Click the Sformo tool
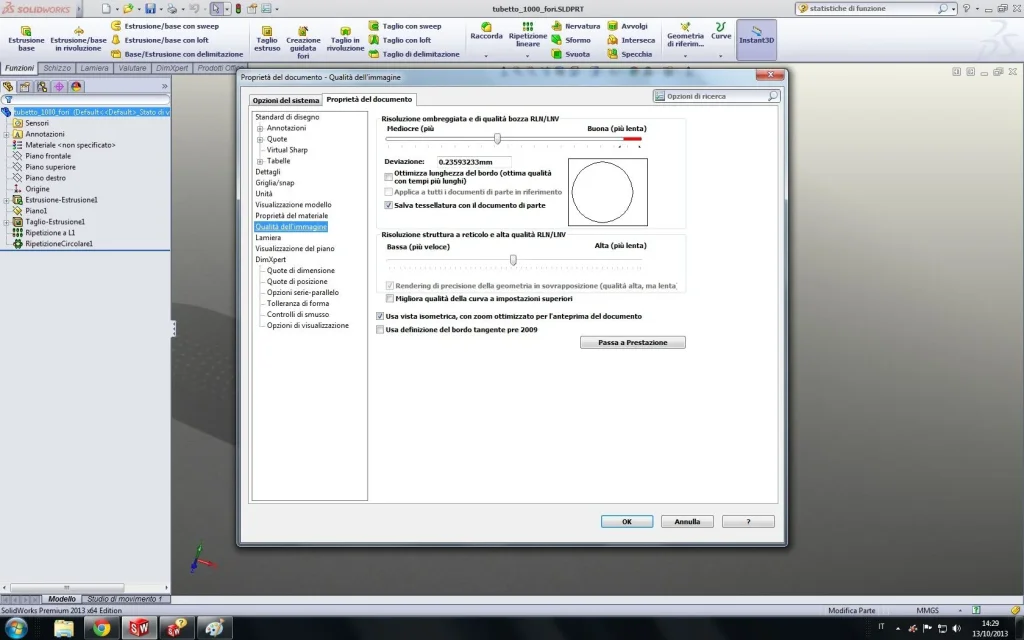Viewport: 1024px width, 640px height. (571, 40)
